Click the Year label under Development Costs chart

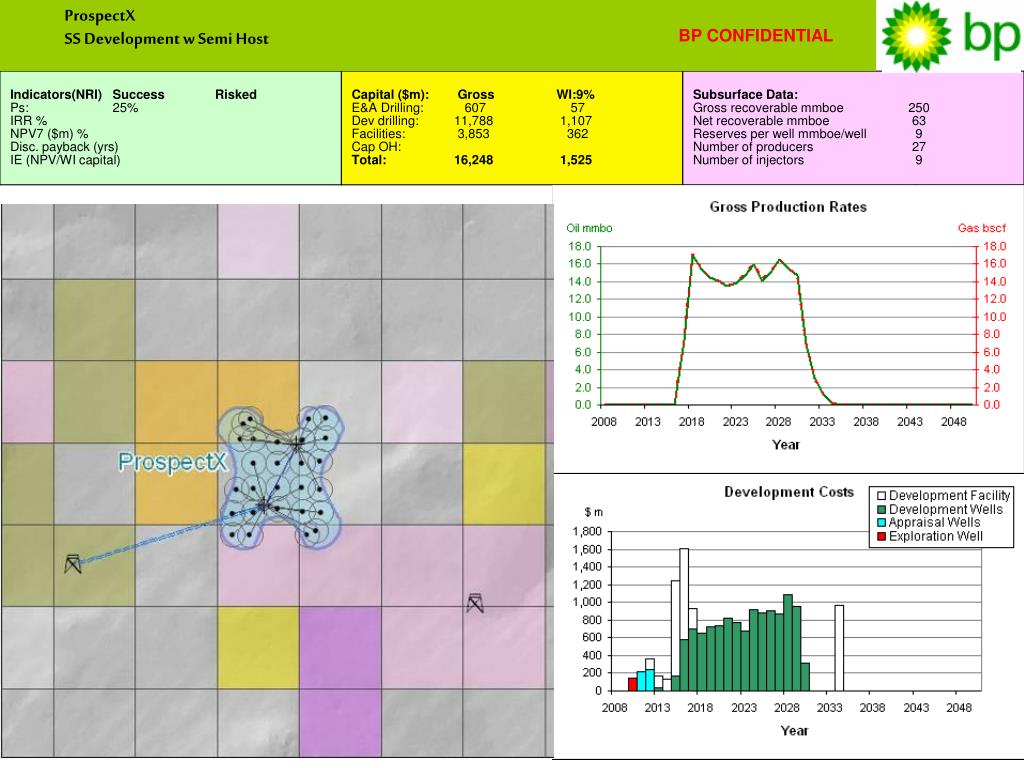pos(794,731)
